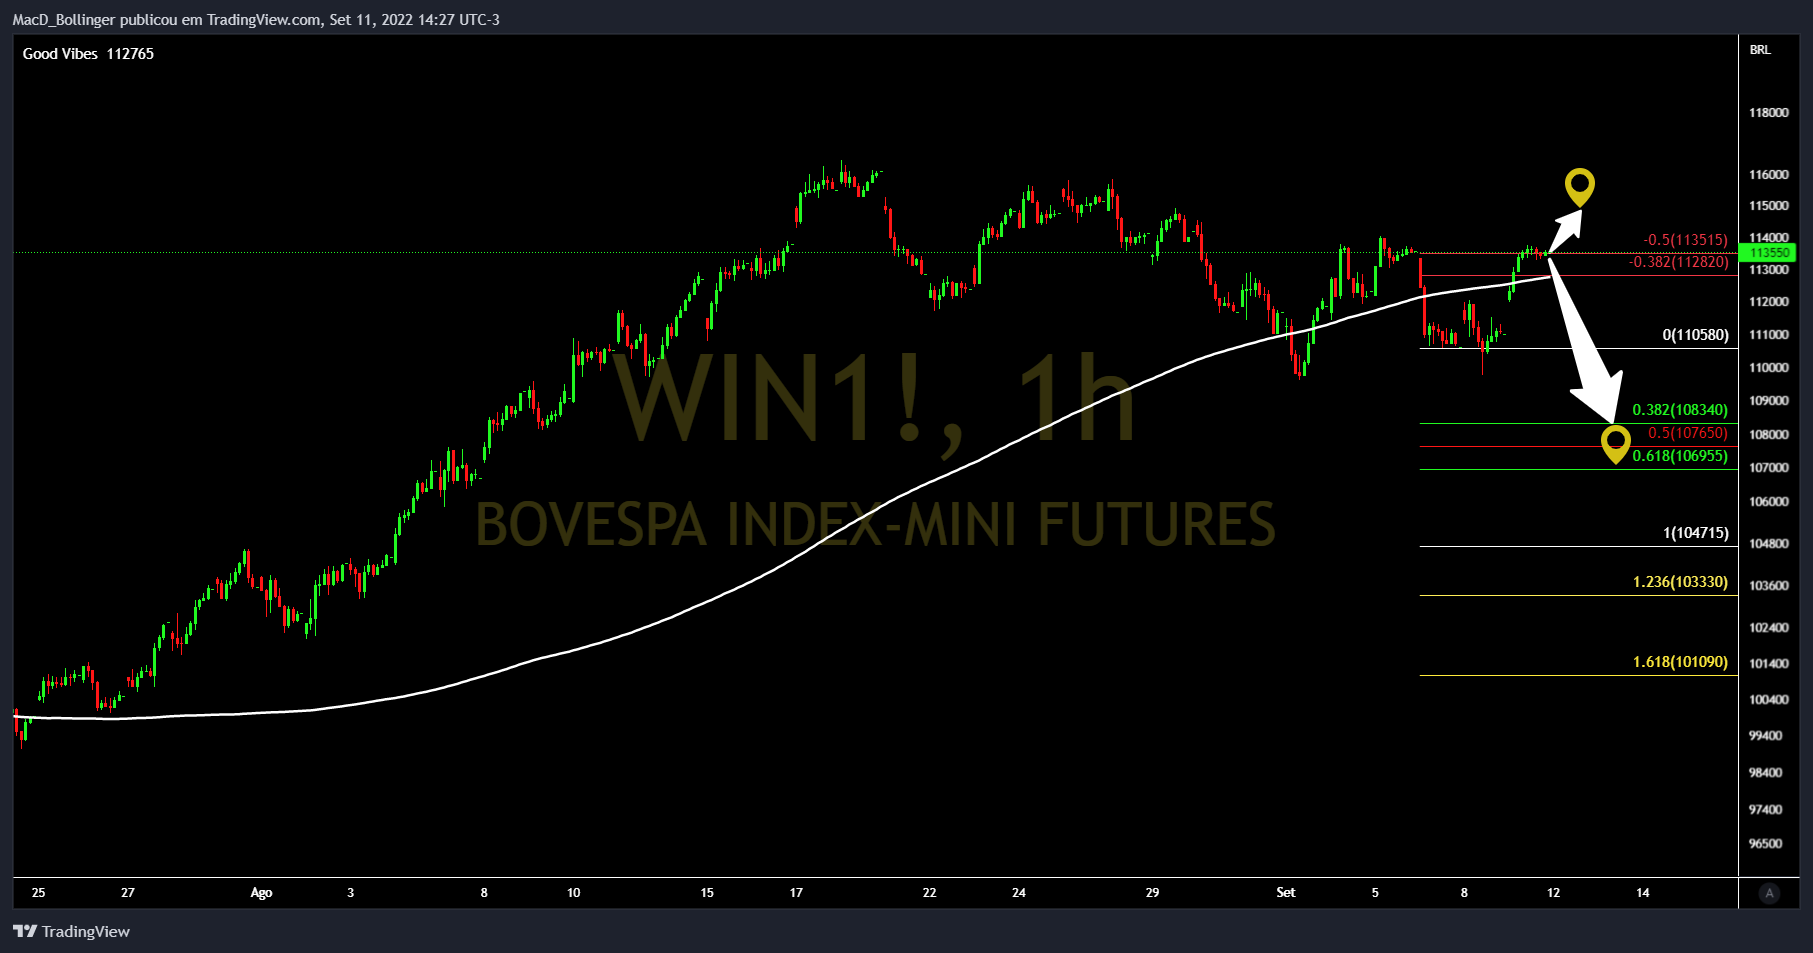Viewport: 1813px width, 953px height.
Task: Click the upper yellow target pin marker
Action: (x=1579, y=187)
